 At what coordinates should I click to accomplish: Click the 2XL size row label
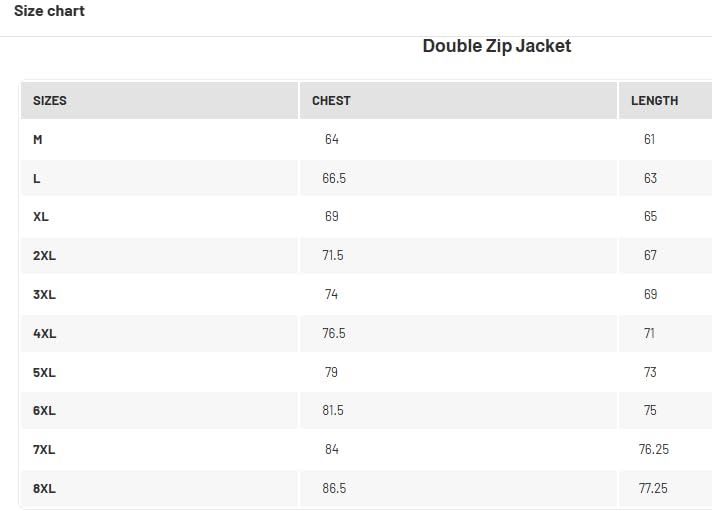pos(44,256)
